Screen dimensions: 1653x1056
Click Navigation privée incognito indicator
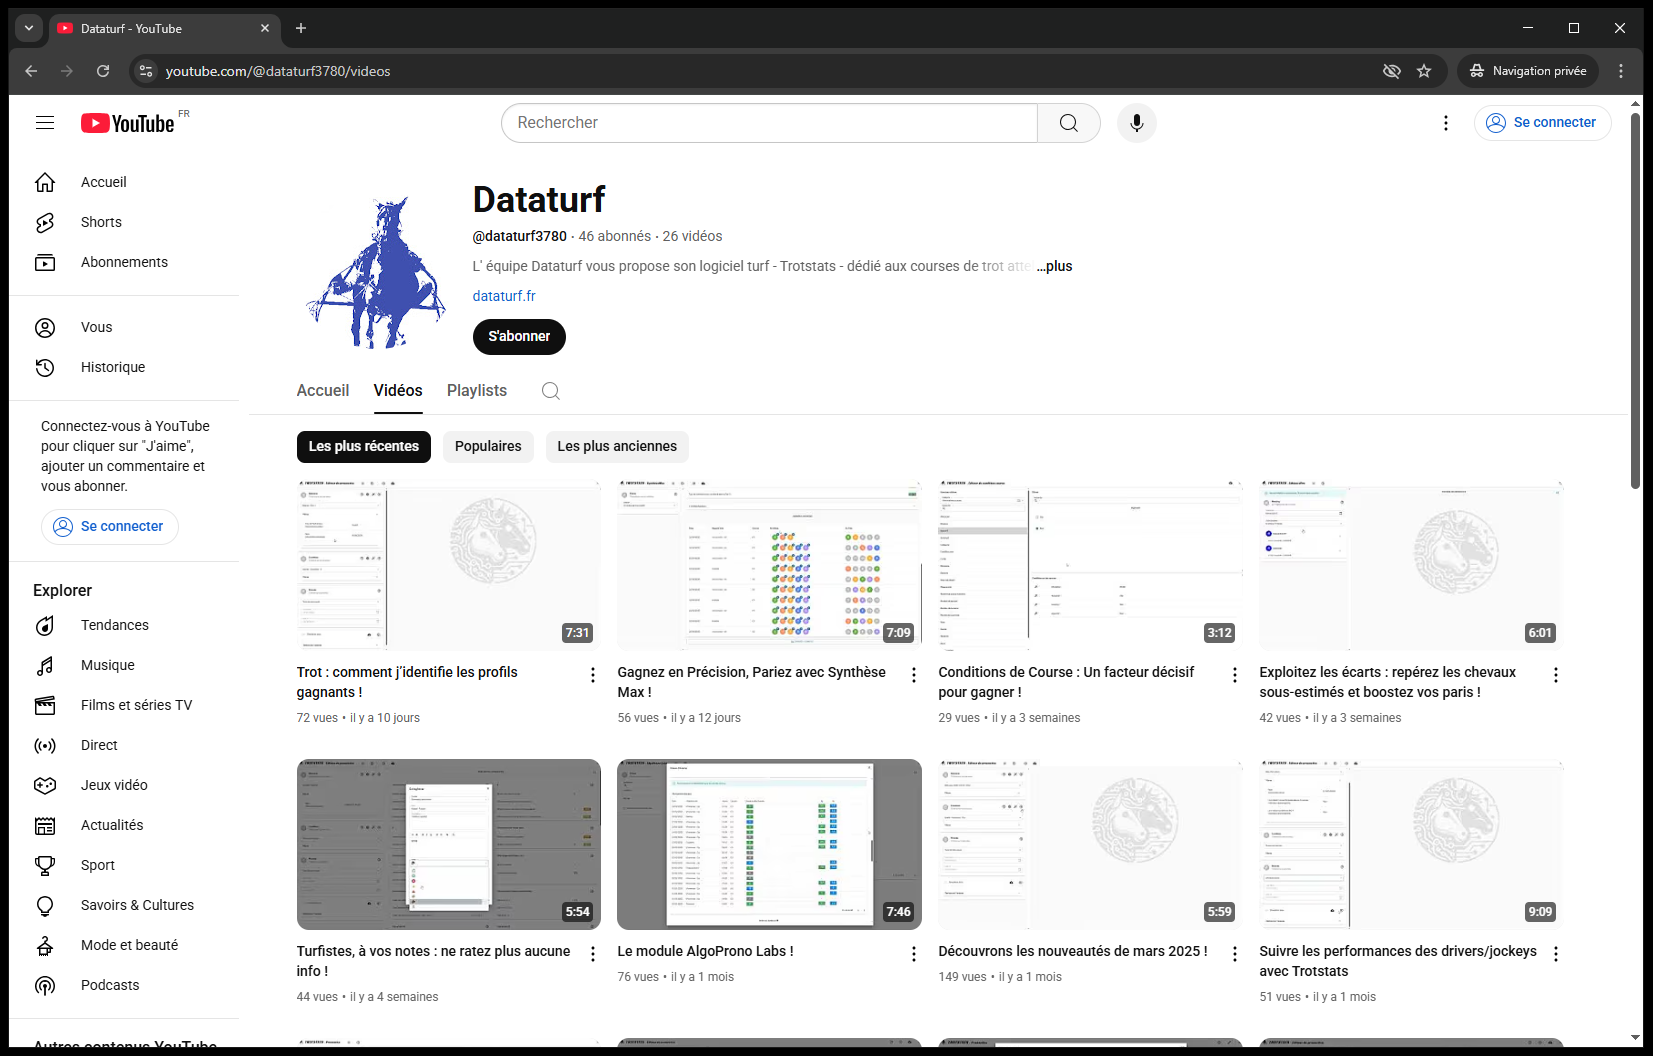click(1528, 71)
